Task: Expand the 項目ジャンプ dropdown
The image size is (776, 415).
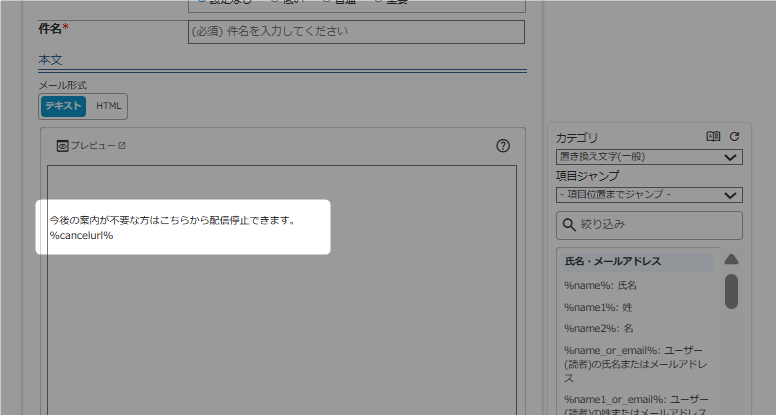Action: click(x=649, y=194)
